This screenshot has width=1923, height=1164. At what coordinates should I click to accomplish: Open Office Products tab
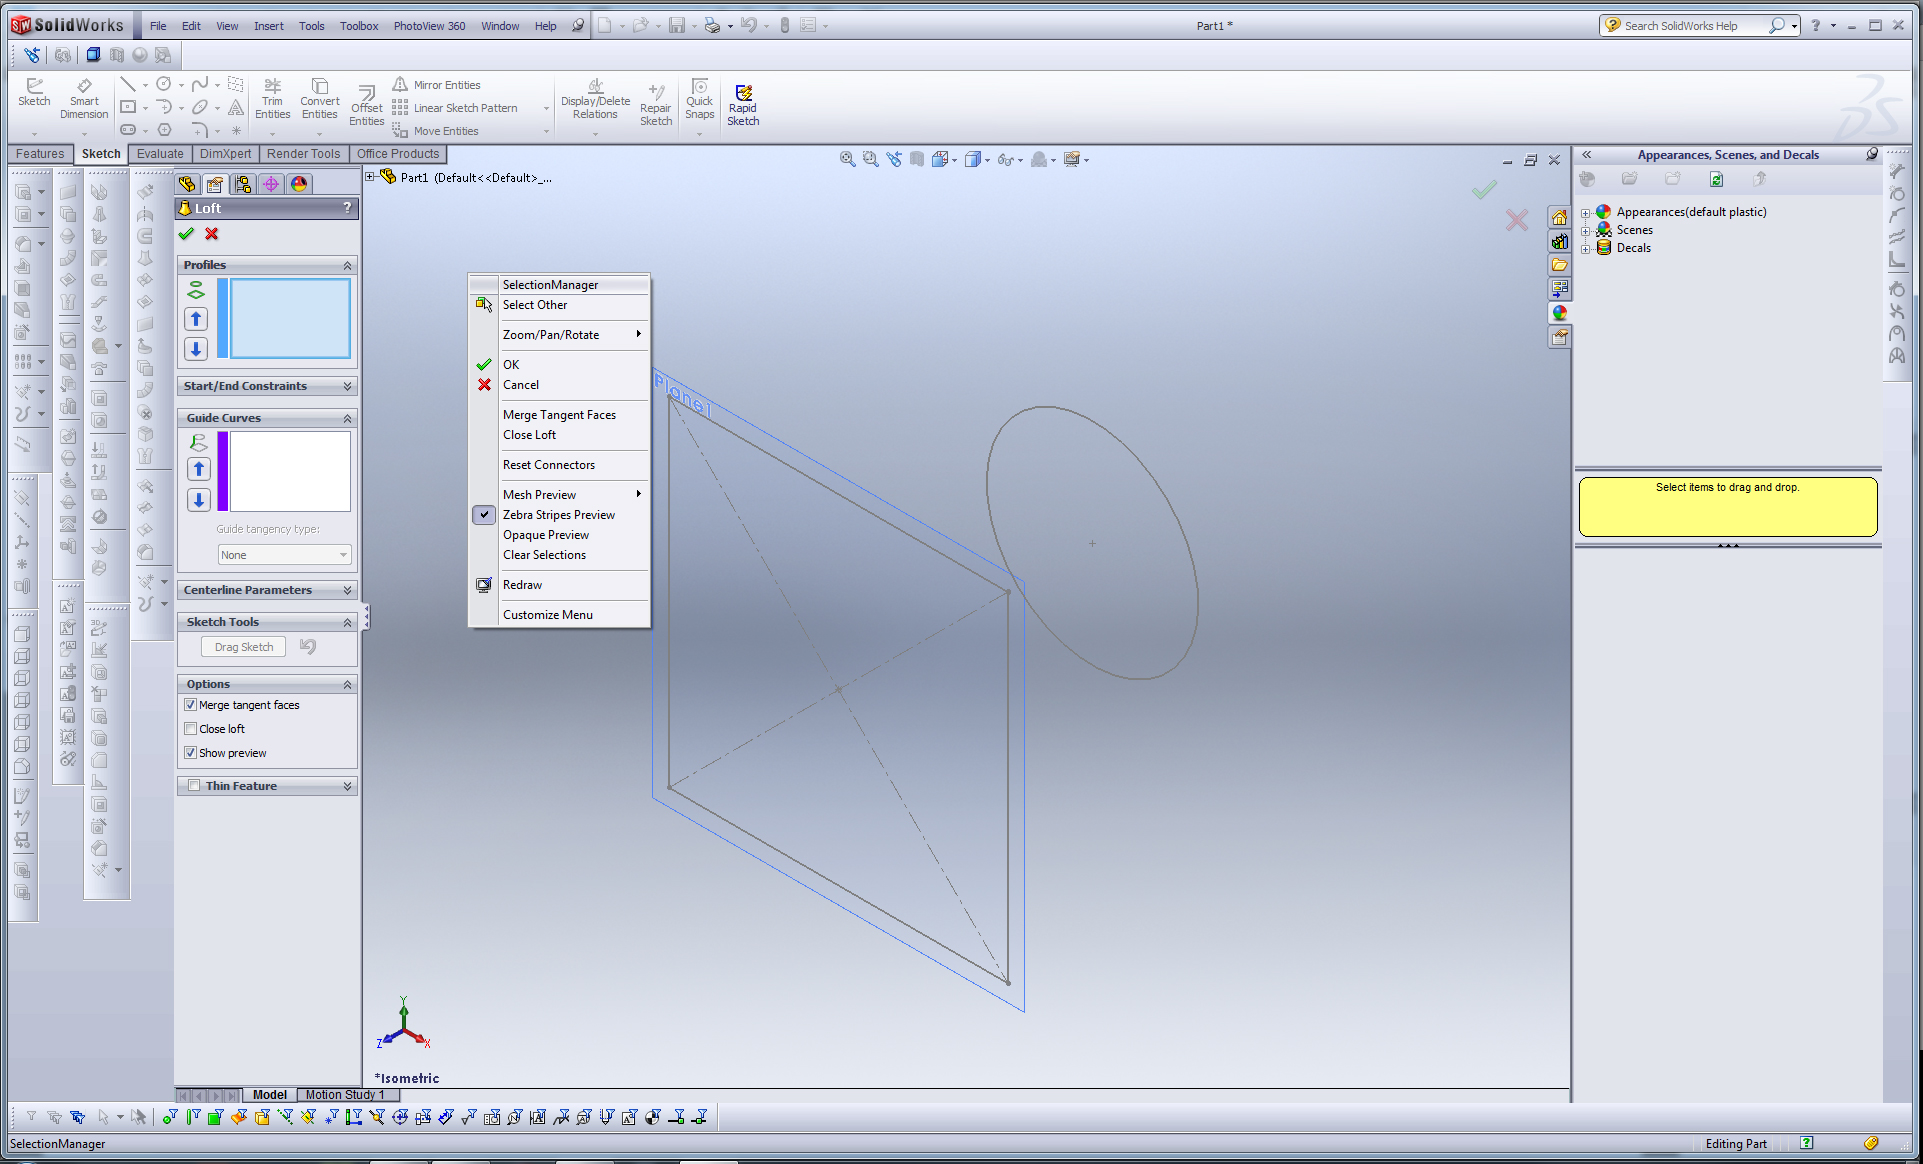[x=398, y=154]
